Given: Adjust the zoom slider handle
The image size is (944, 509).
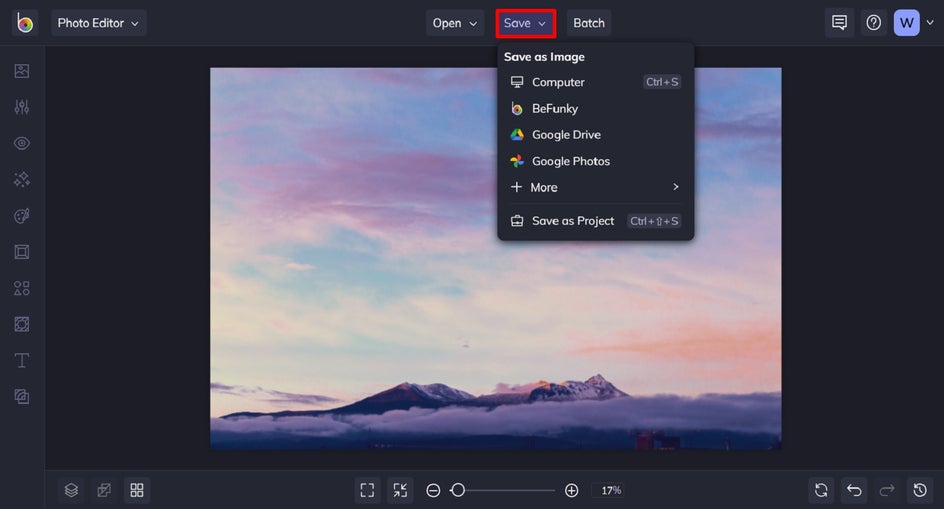Looking at the screenshot, I should coord(458,490).
